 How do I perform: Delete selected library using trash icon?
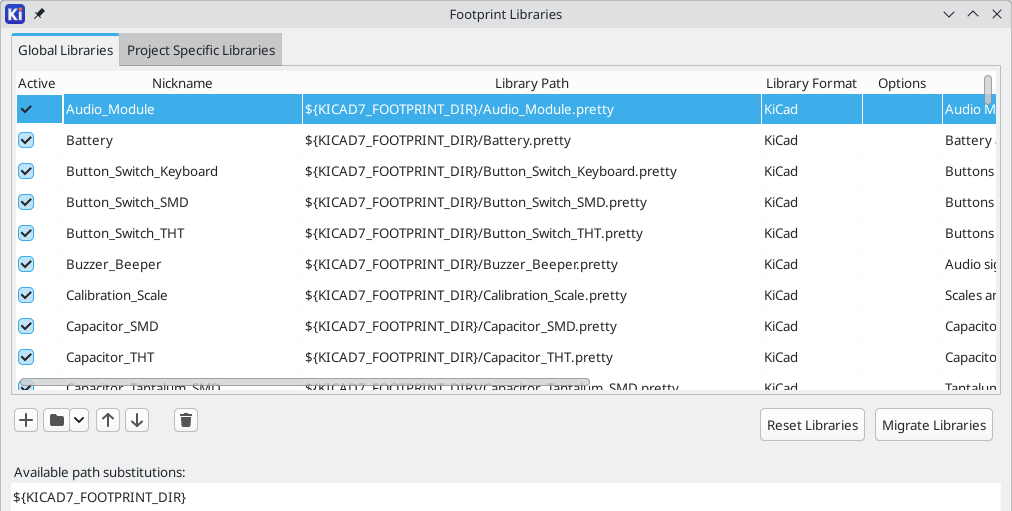click(x=185, y=420)
